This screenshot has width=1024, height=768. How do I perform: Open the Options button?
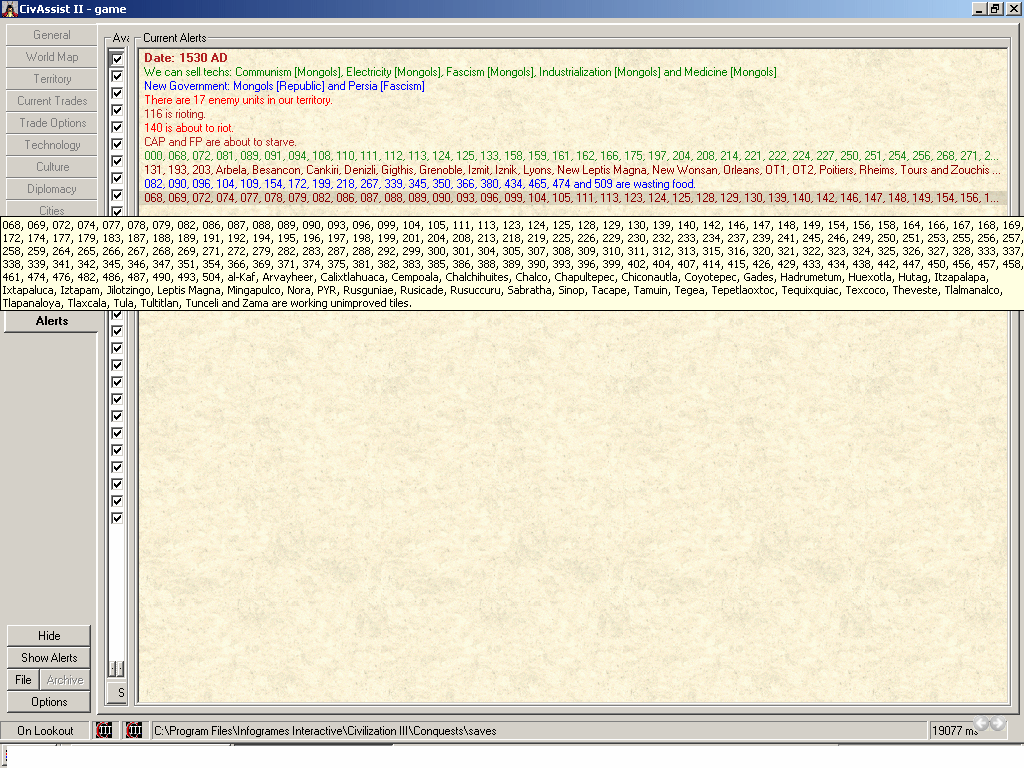click(49, 702)
